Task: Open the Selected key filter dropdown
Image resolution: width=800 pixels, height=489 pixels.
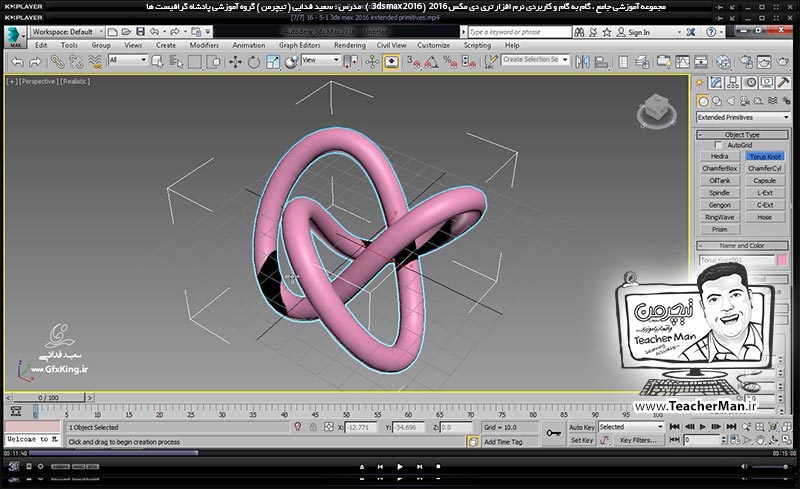Action: tap(631, 427)
